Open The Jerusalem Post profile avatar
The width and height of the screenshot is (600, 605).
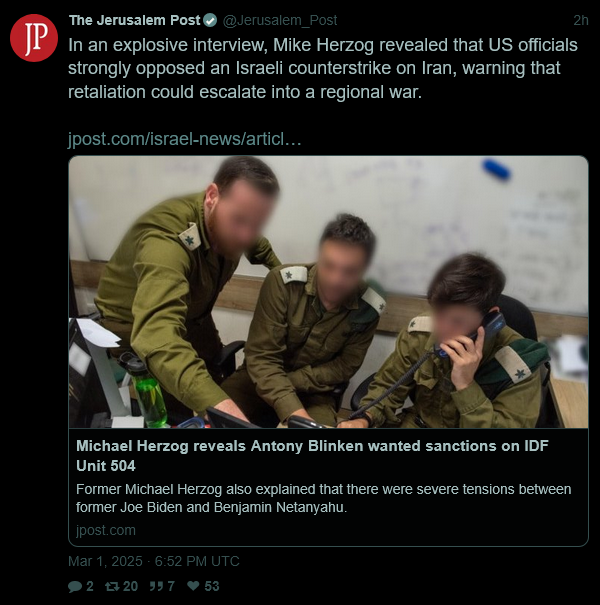point(34,38)
